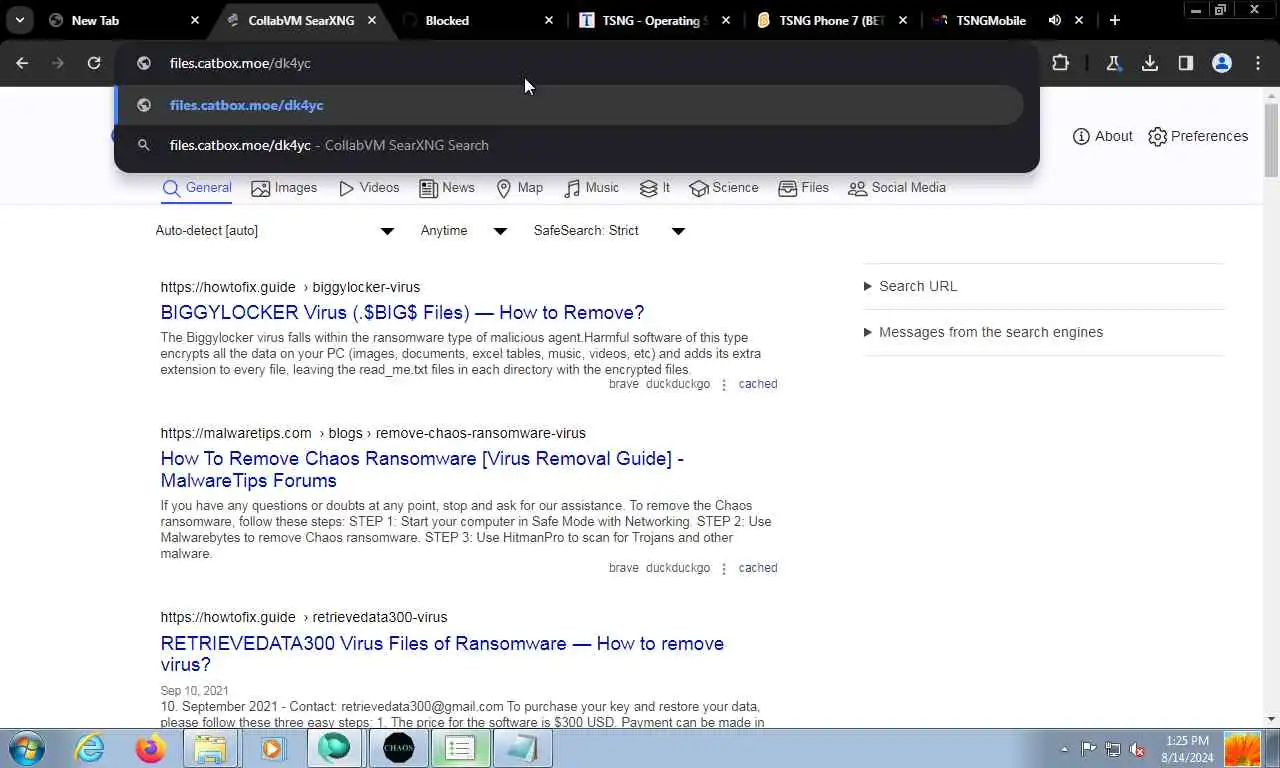
Task: Select the General search category
Action: (197, 188)
